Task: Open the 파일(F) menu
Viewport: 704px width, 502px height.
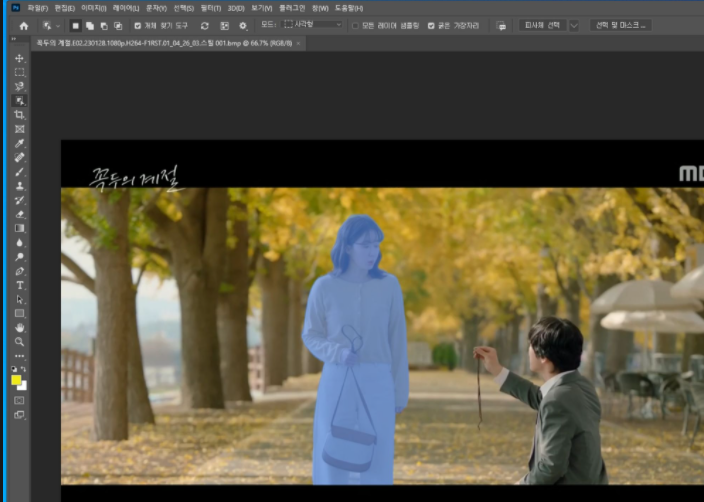Action: pyautogui.click(x=38, y=8)
